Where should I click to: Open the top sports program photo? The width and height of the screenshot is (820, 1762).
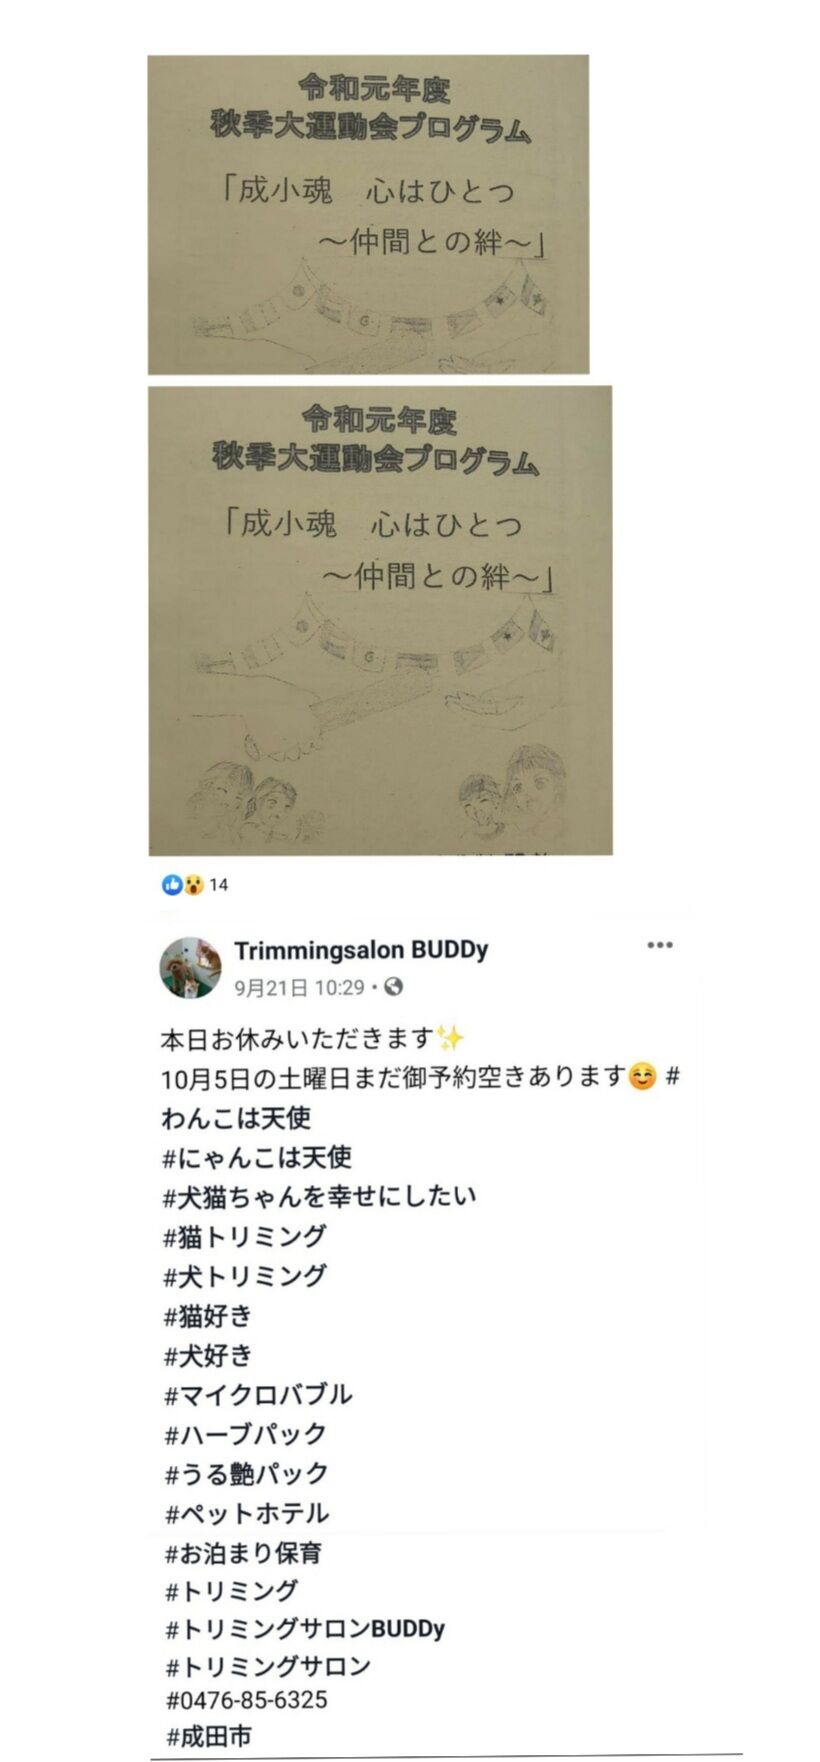coord(368,214)
